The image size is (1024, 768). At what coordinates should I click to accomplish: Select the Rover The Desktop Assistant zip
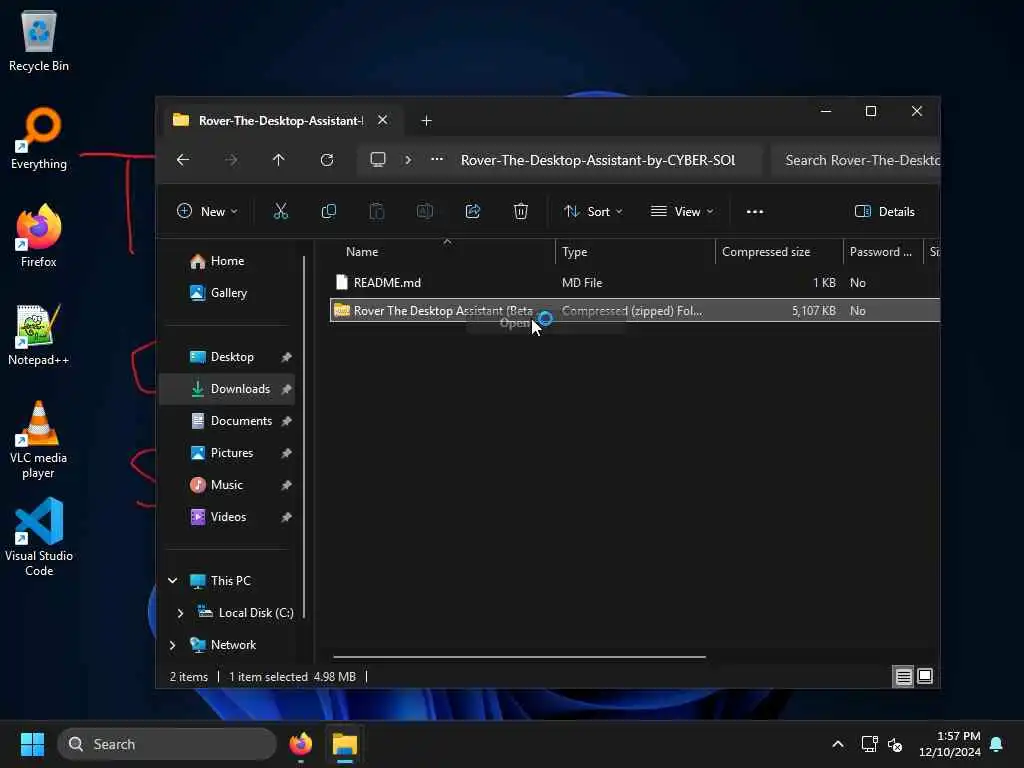(x=635, y=310)
